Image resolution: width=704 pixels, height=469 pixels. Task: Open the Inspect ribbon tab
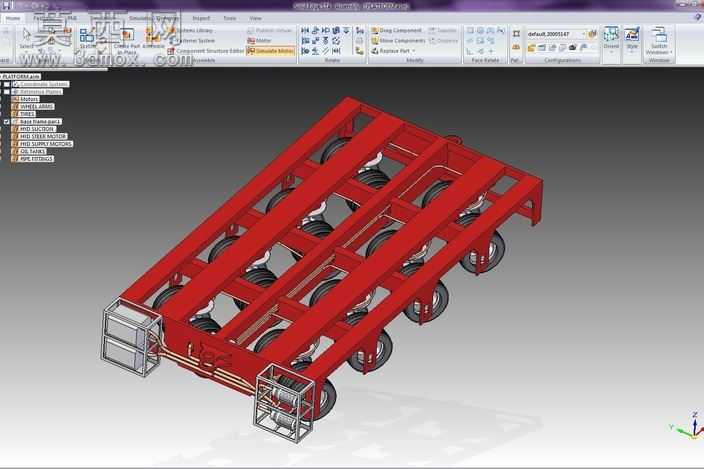click(201, 18)
